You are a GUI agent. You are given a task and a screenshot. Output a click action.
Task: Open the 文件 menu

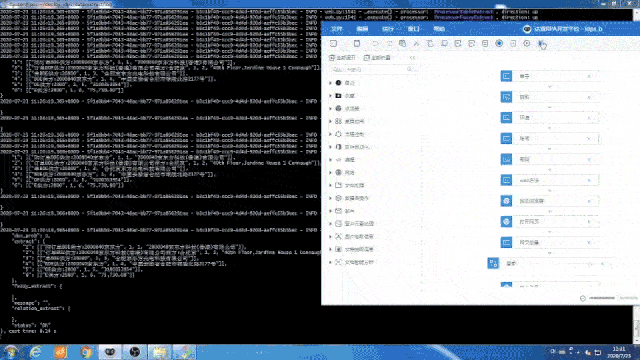[337, 29]
